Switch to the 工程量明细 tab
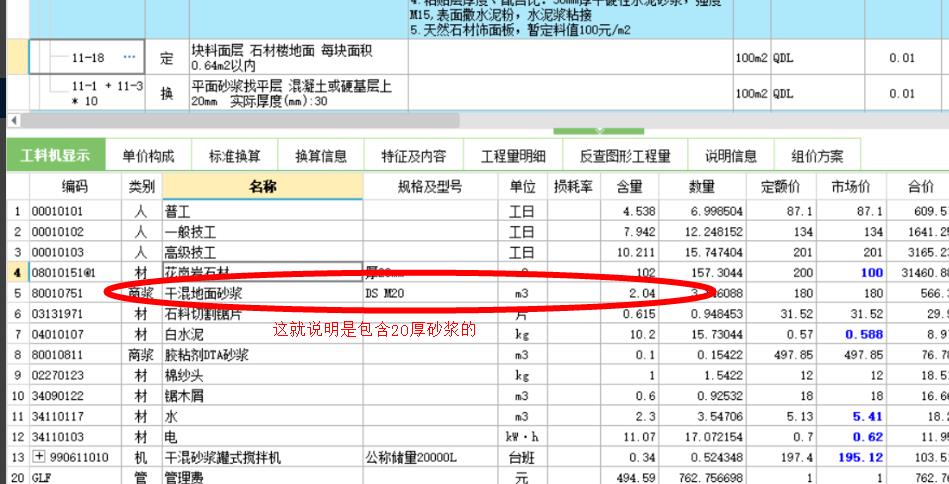949x484 pixels. click(x=513, y=156)
